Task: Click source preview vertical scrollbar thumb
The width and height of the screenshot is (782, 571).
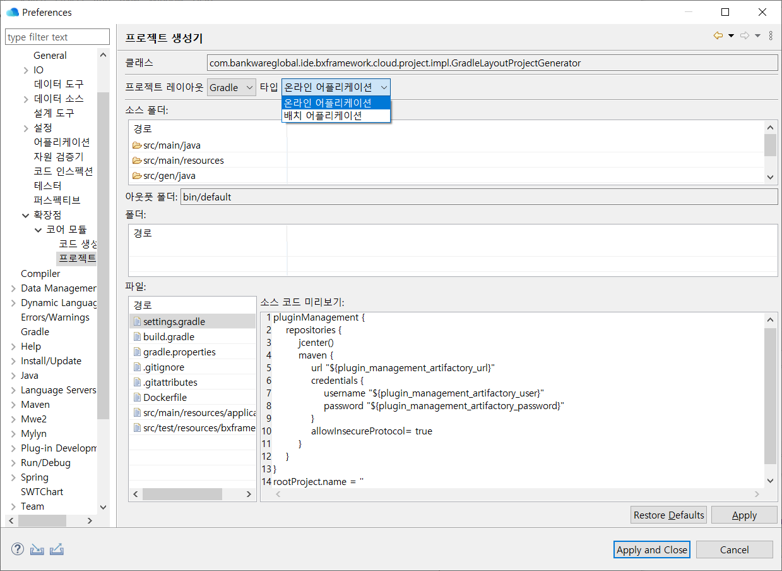Action: tap(770, 396)
